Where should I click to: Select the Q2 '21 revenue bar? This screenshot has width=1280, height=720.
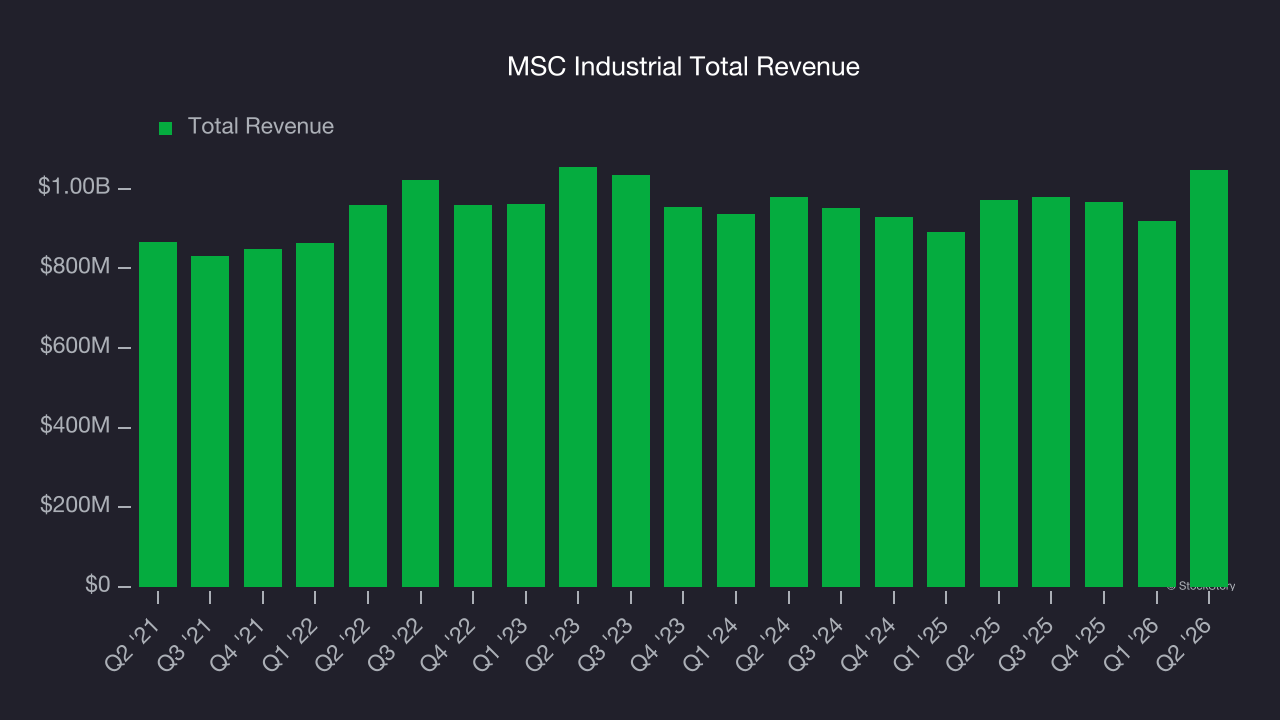tap(158, 414)
